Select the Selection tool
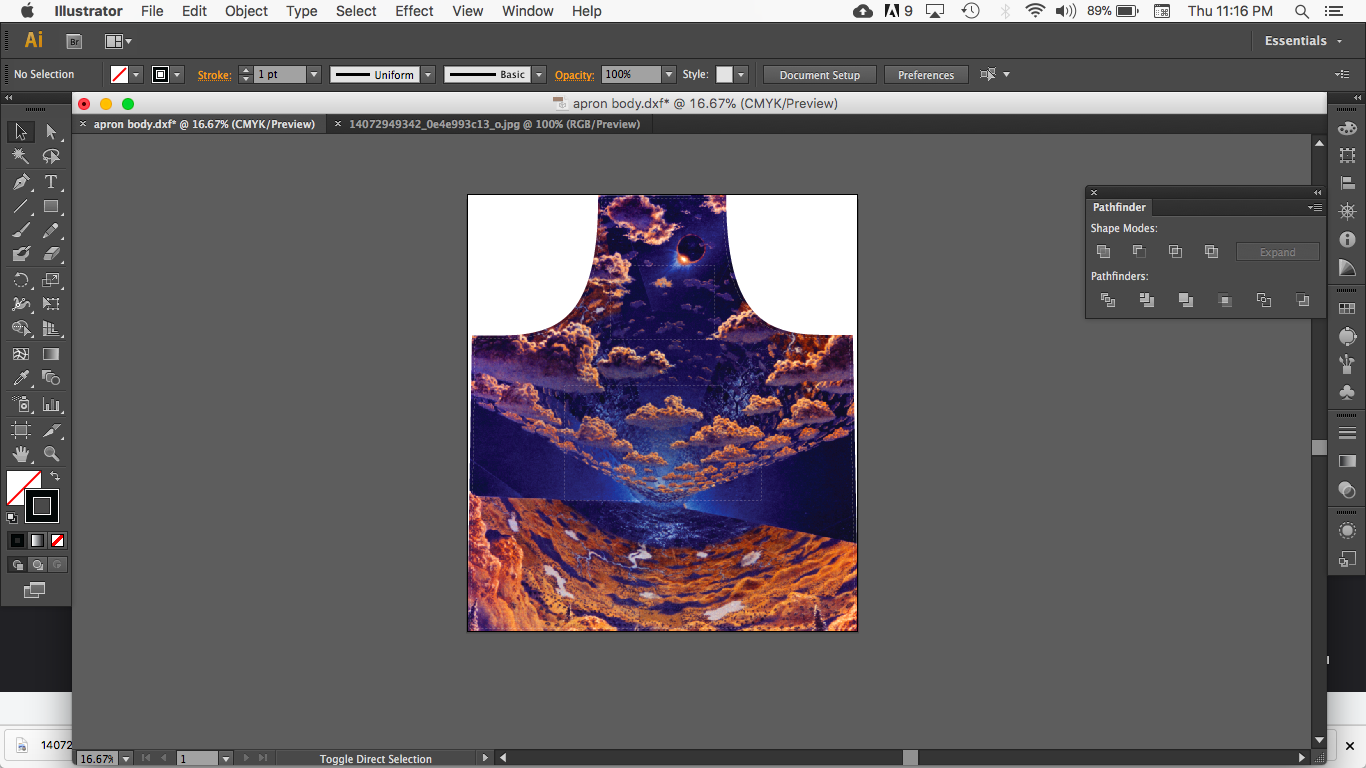This screenshot has width=1366, height=768. tap(20, 132)
